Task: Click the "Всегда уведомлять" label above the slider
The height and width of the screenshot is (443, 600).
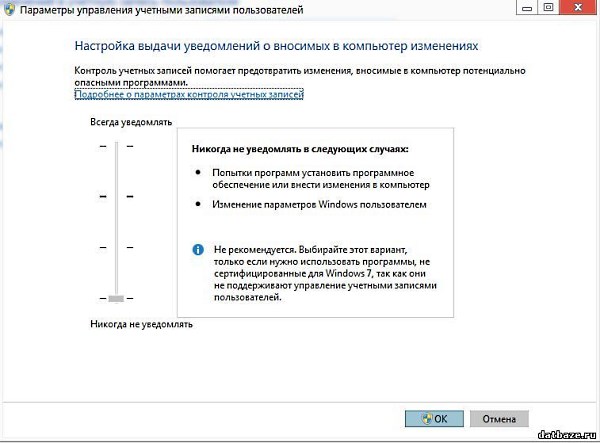Action: [x=130, y=122]
